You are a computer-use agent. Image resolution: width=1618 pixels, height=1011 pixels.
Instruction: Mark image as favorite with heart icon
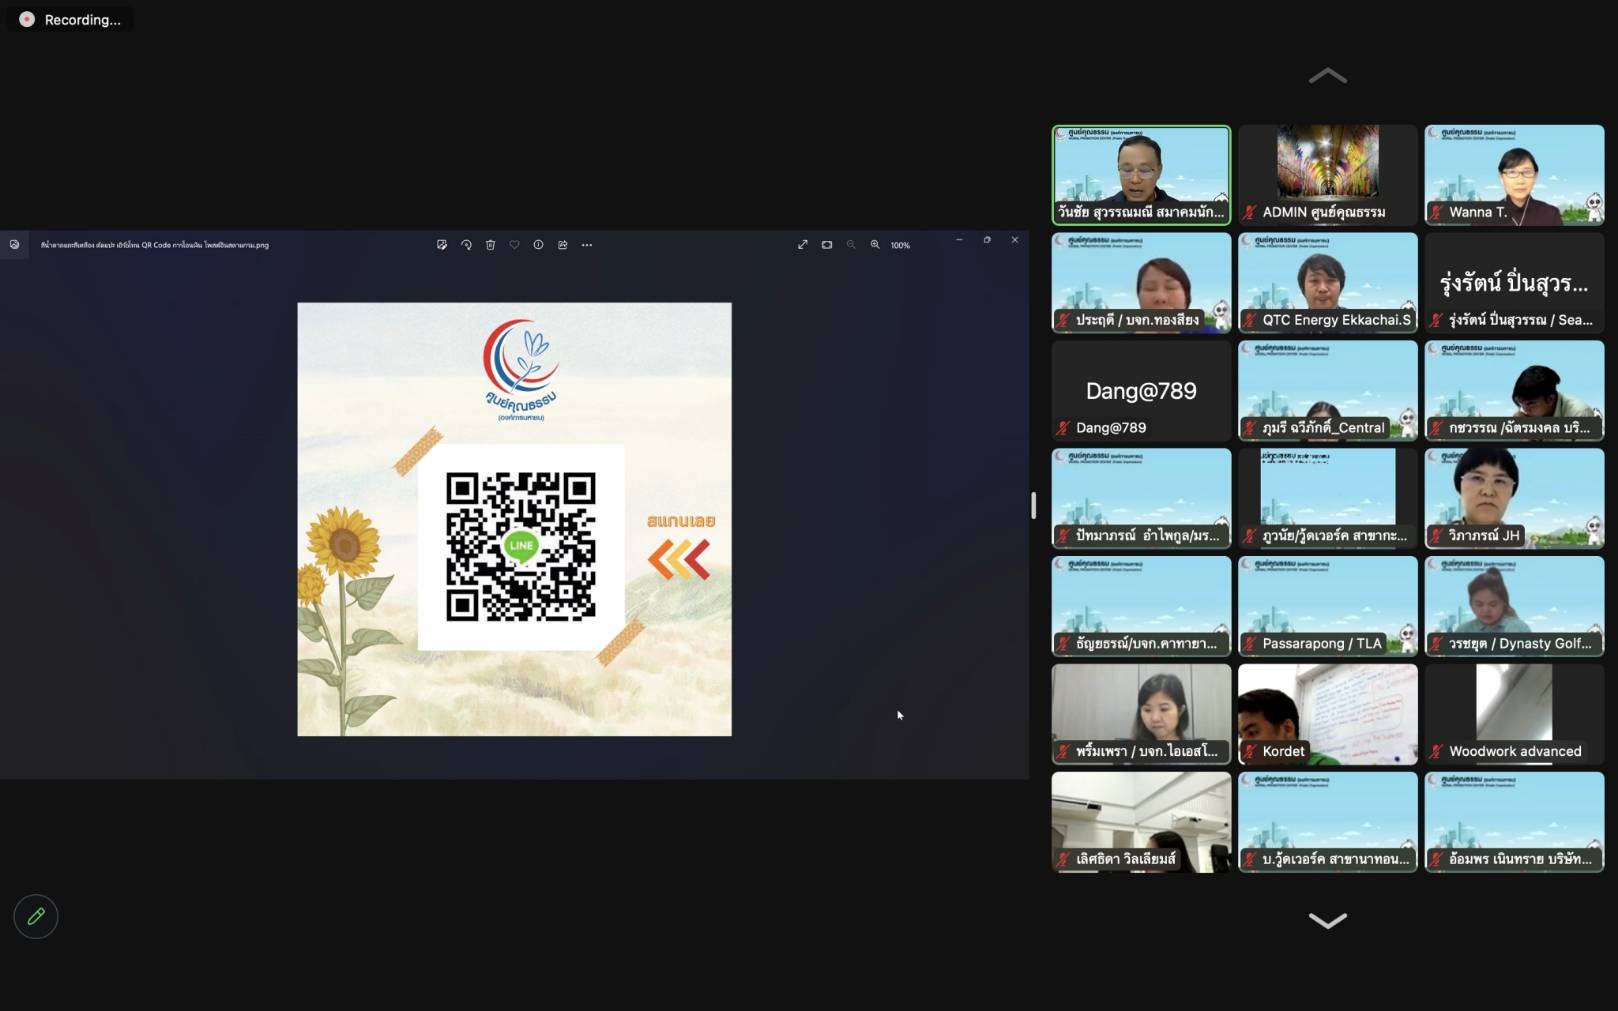click(514, 245)
